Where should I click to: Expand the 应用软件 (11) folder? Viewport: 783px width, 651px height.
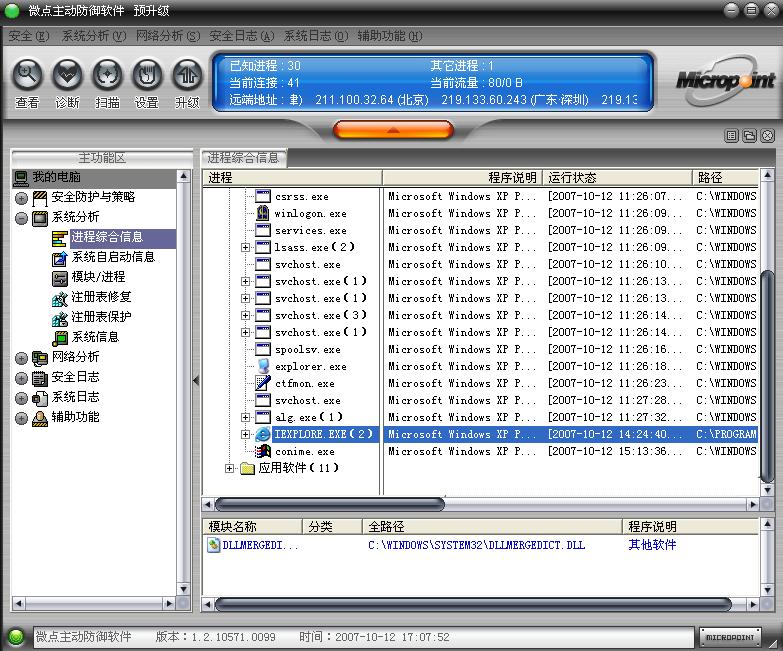[x=229, y=468]
